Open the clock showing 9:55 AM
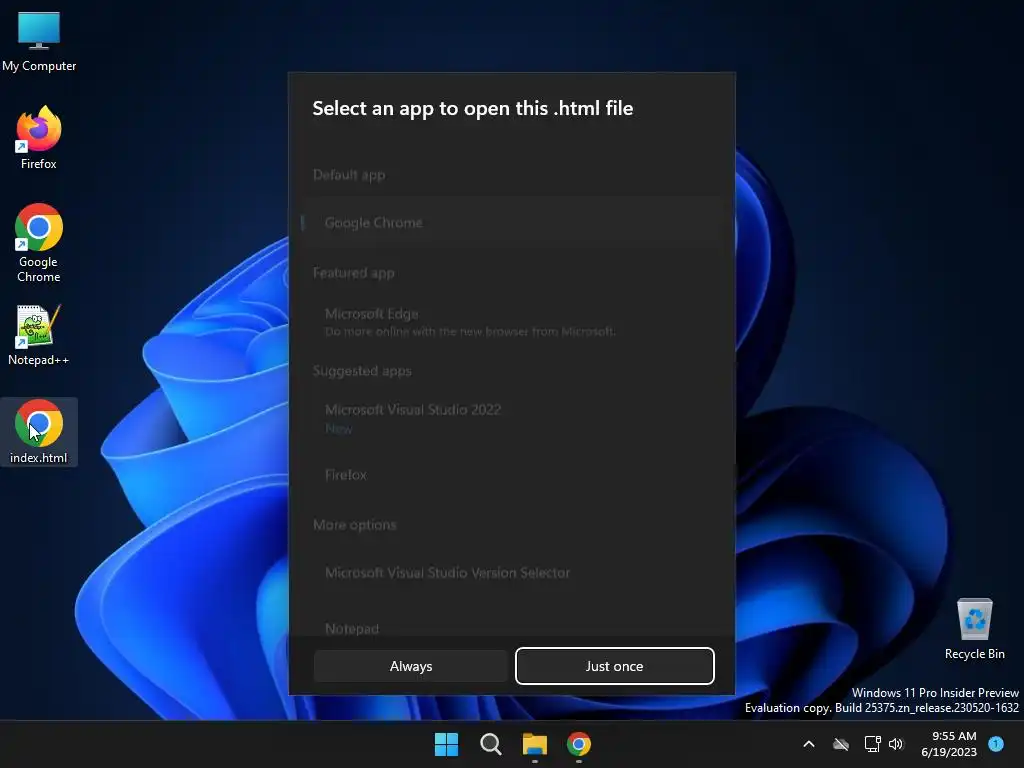This screenshot has height=768, width=1024. coord(949,744)
